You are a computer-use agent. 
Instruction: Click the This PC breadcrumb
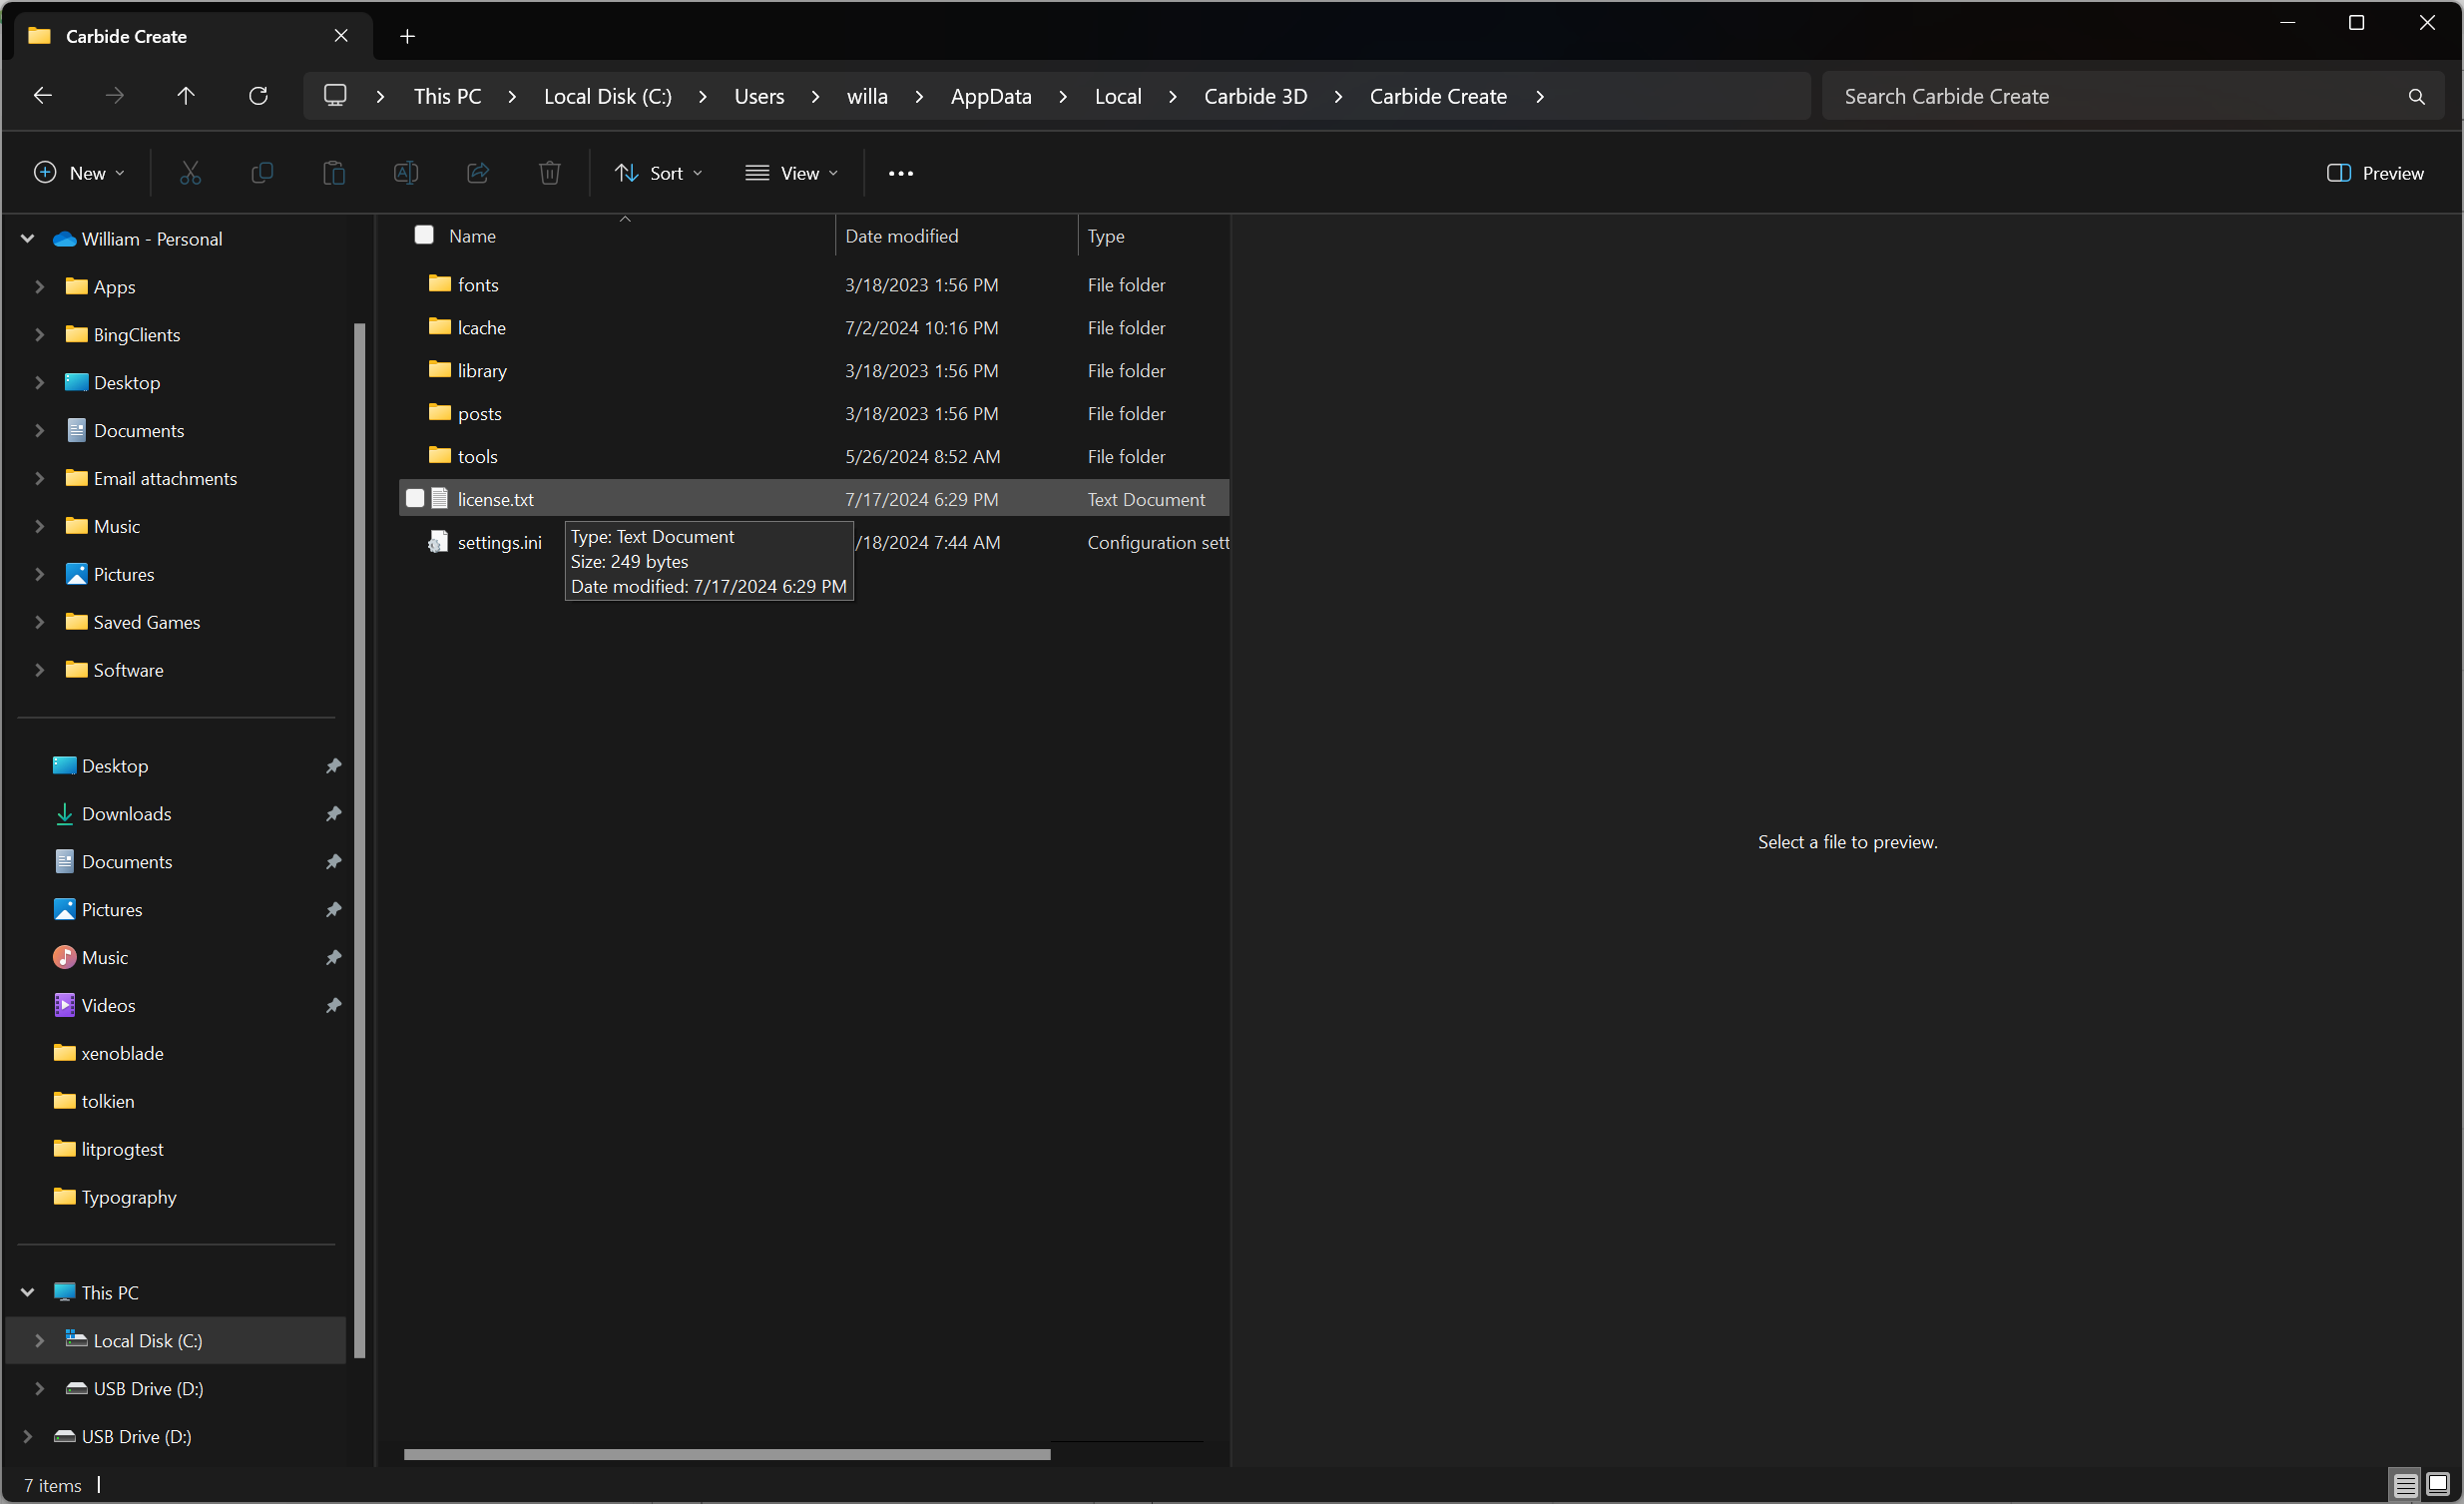click(x=448, y=96)
